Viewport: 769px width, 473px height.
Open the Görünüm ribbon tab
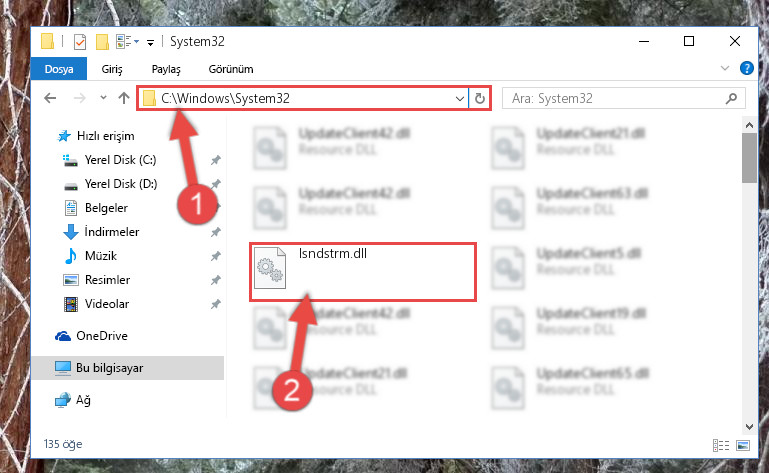point(231,69)
